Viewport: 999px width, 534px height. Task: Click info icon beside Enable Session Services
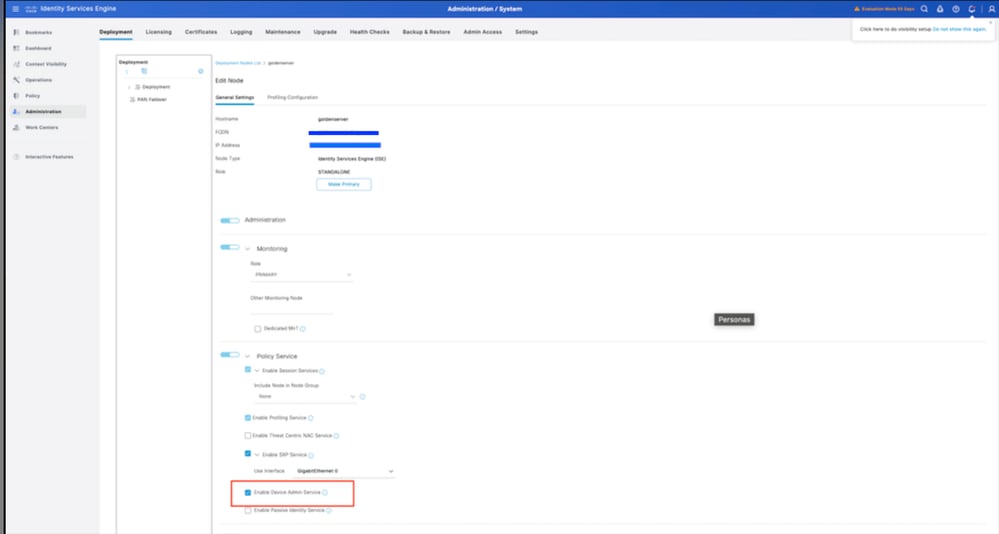[x=322, y=371]
